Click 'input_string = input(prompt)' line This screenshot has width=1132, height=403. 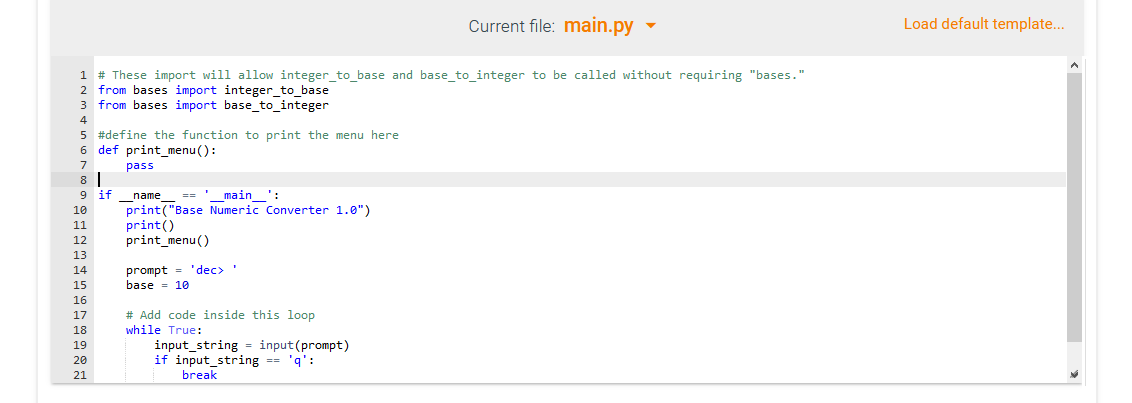point(251,345)
